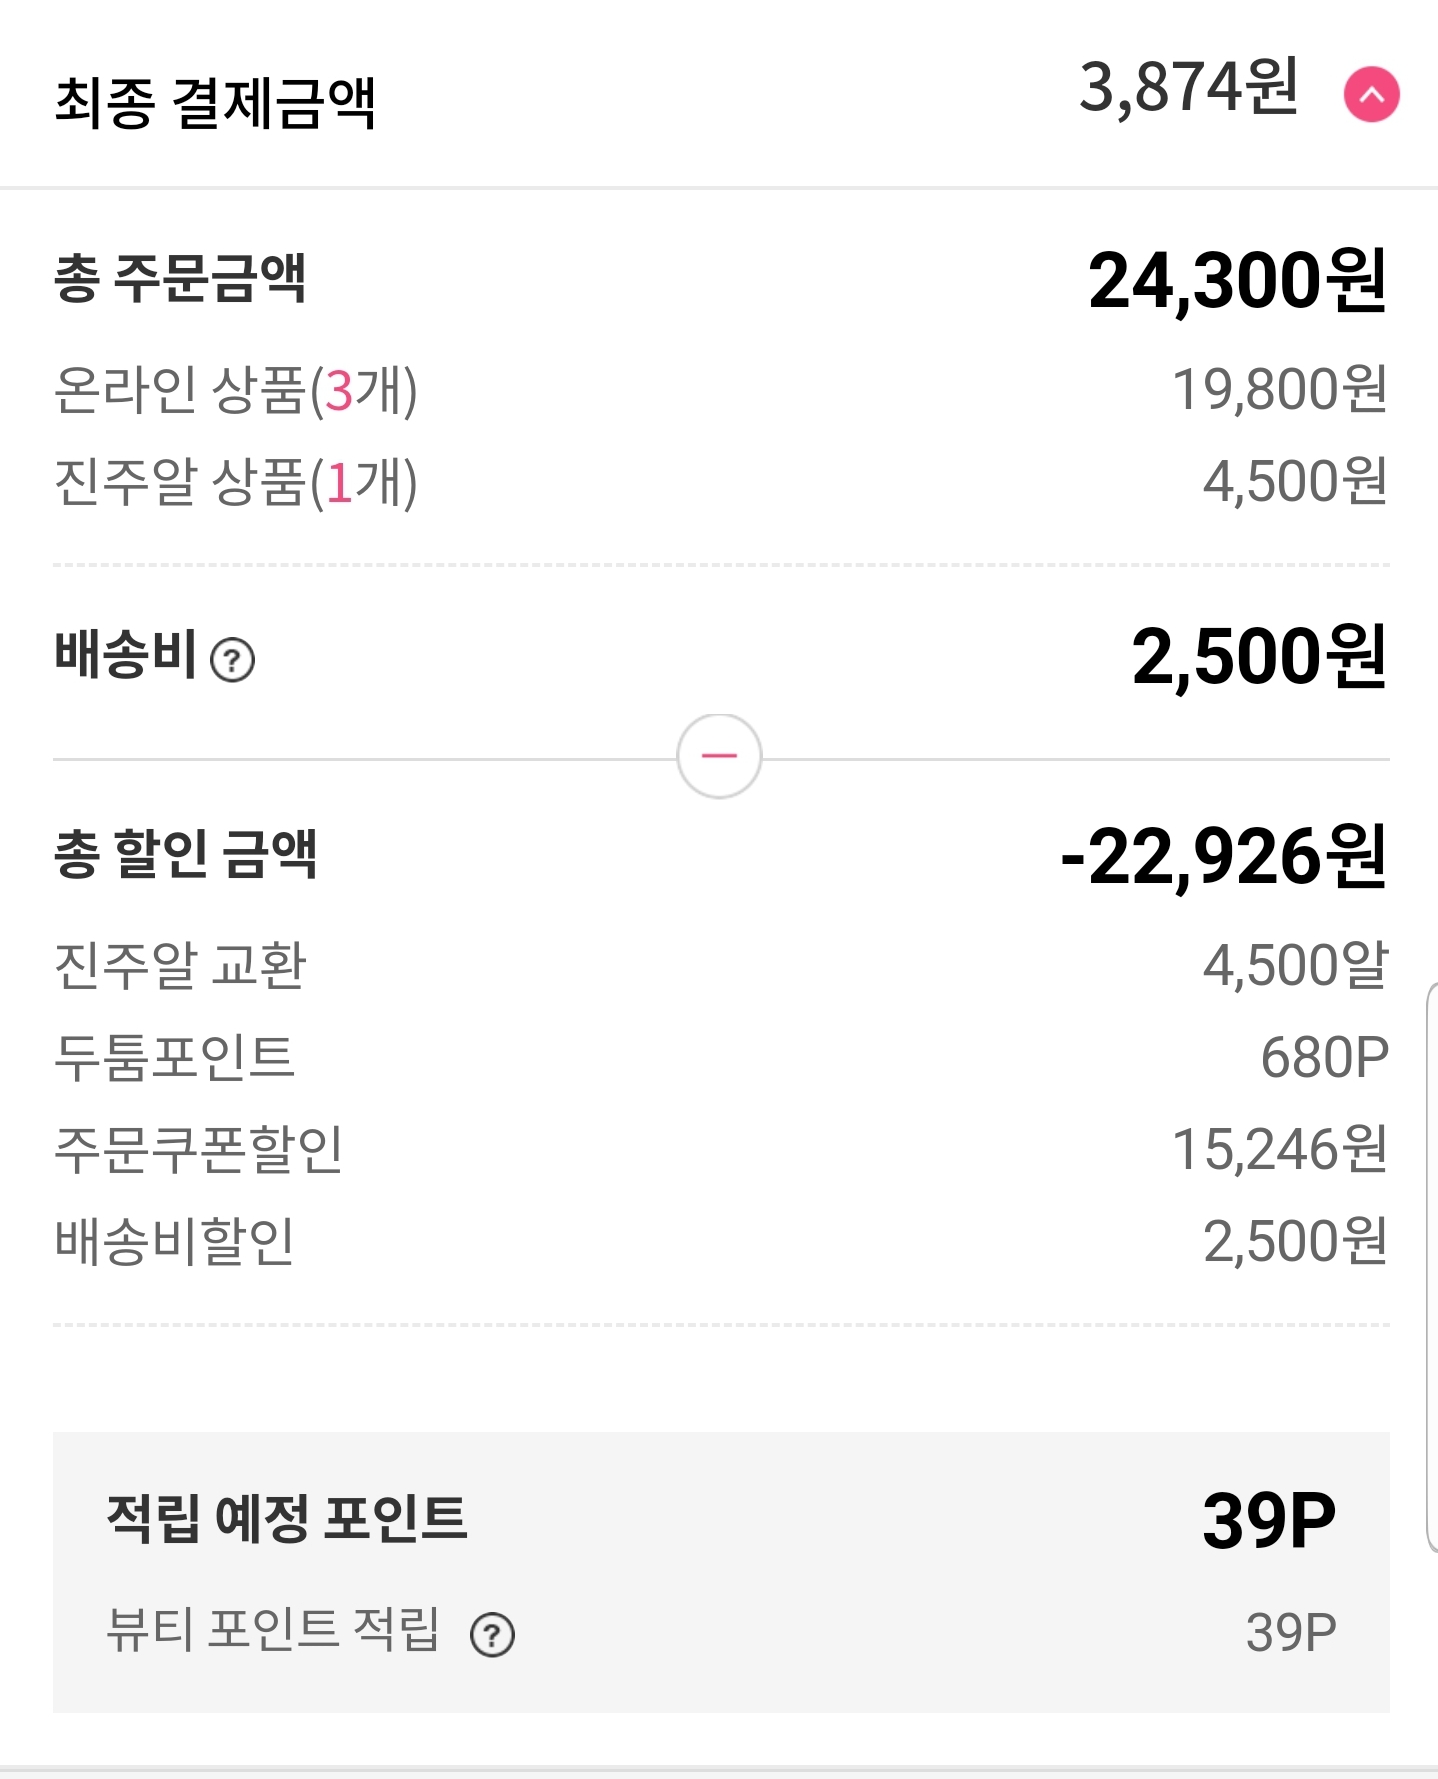Click the 주문쿠폰할인 row label
1438x1779 pixels.
(x=198, y=1149)
